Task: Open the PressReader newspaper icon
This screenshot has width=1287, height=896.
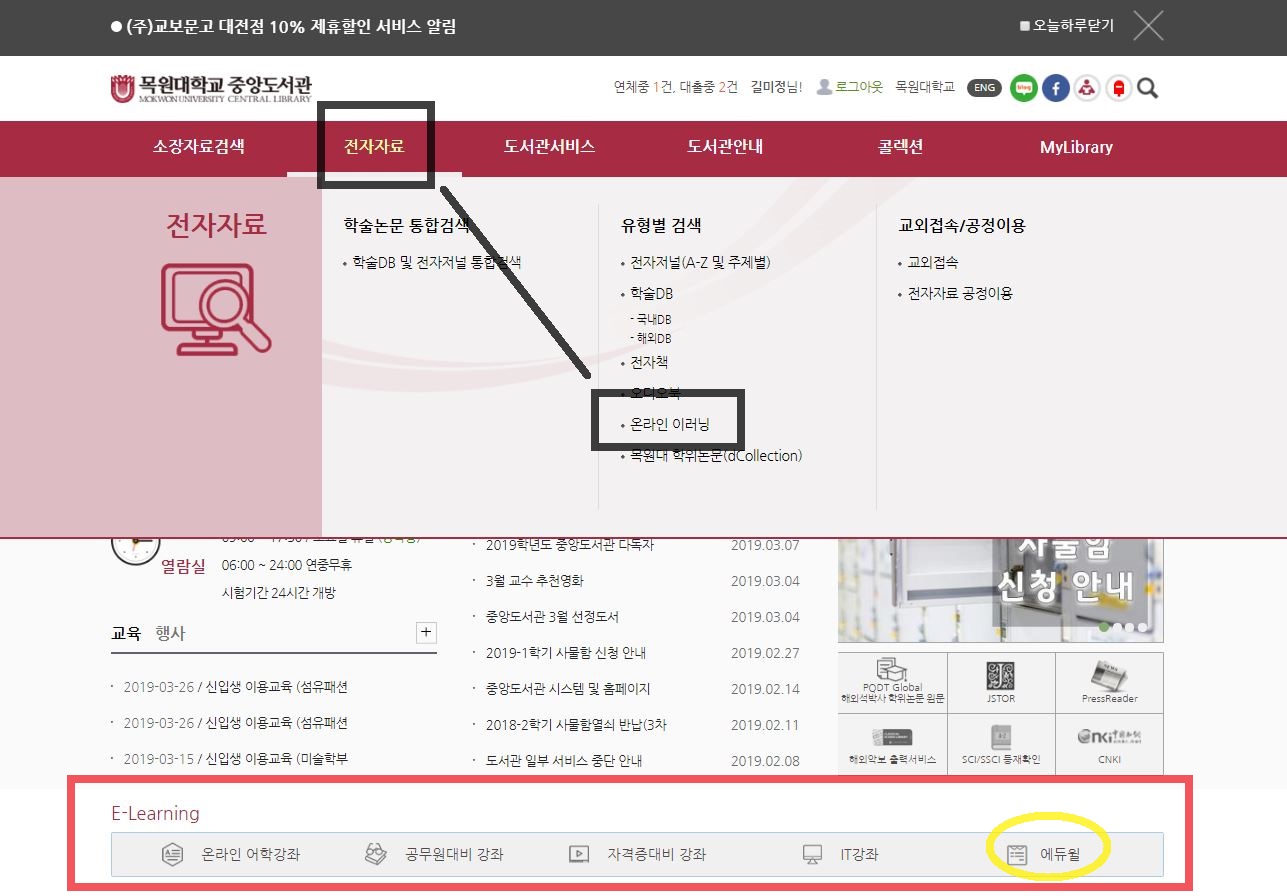Action: coord(1109,682)
